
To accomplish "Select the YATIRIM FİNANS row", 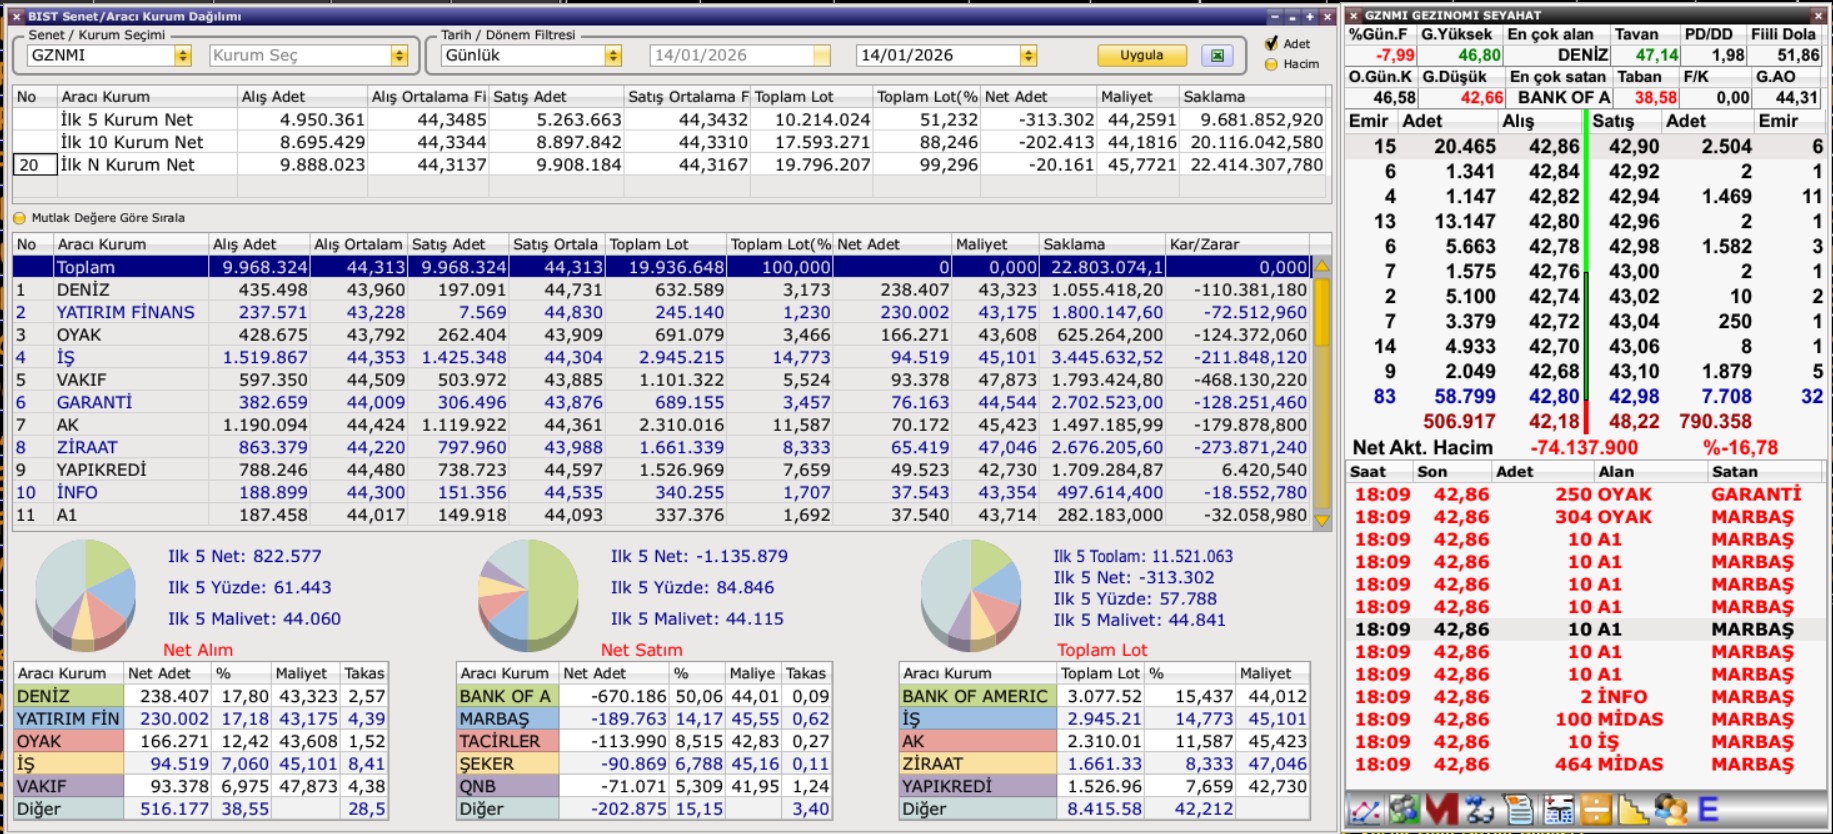I will pyautogui.click(x=126, y=312).
